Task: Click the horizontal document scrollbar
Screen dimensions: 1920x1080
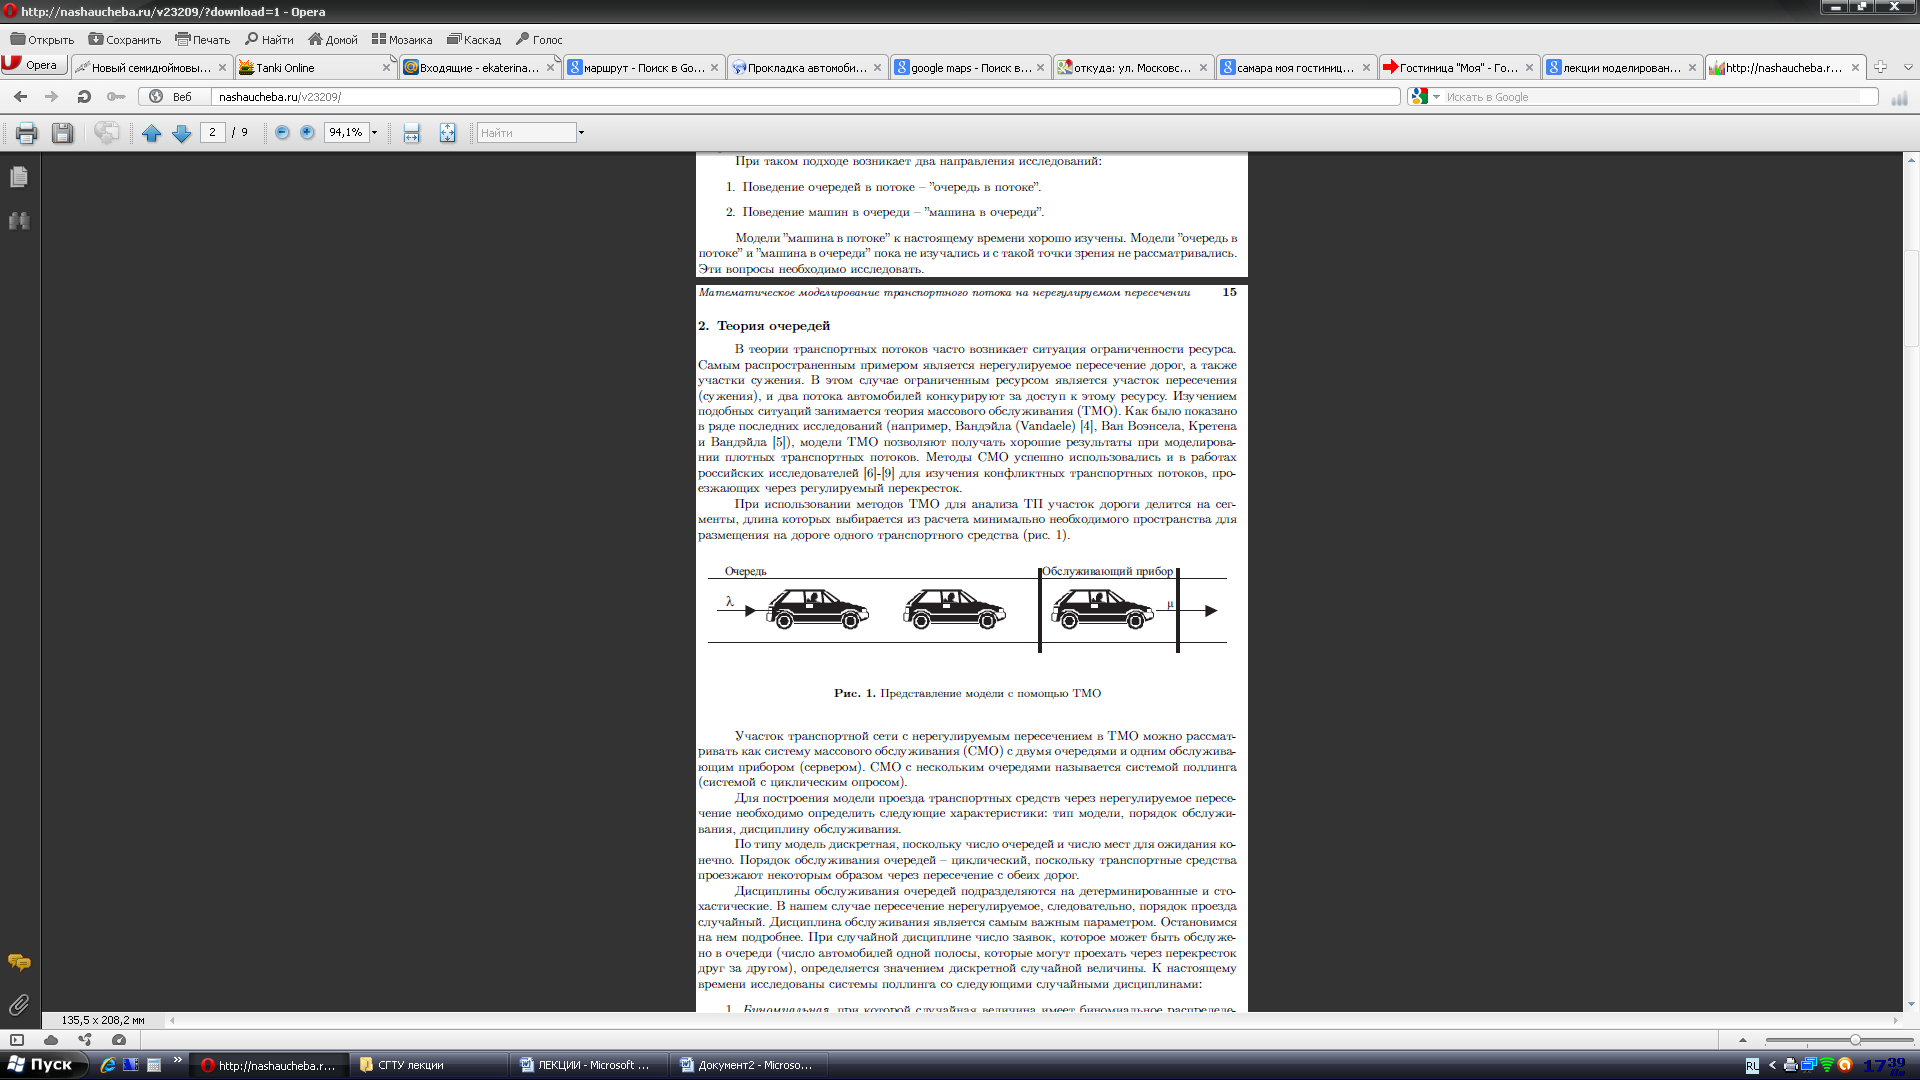Action: click(x=1033, y=1020)
